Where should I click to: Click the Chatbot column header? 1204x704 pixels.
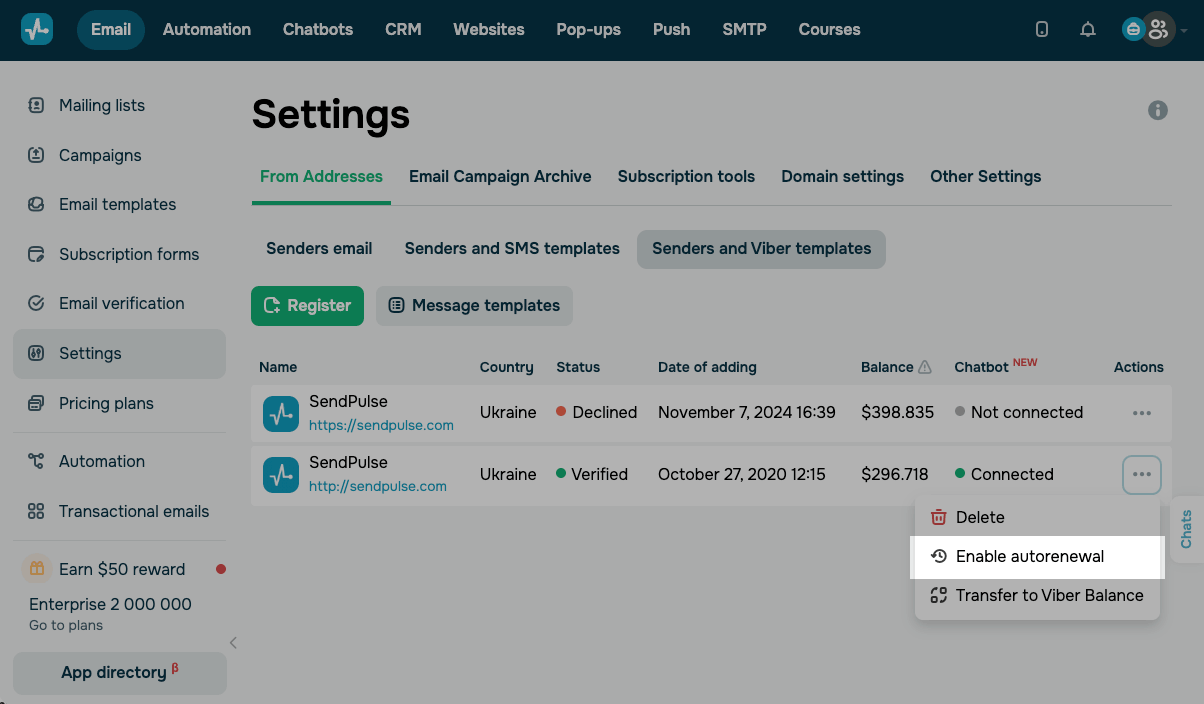pos(982,367)
